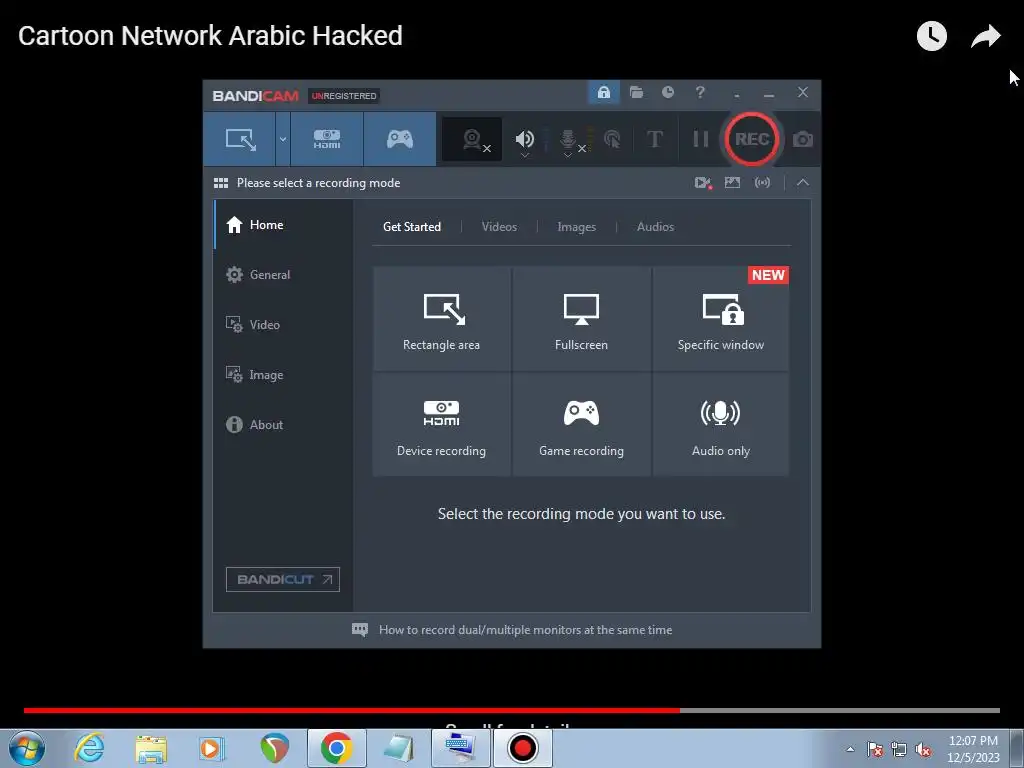The width and height of the screenshot is (1024, 768).
Task: Open the output folder icon
Action: click(636, 92)
